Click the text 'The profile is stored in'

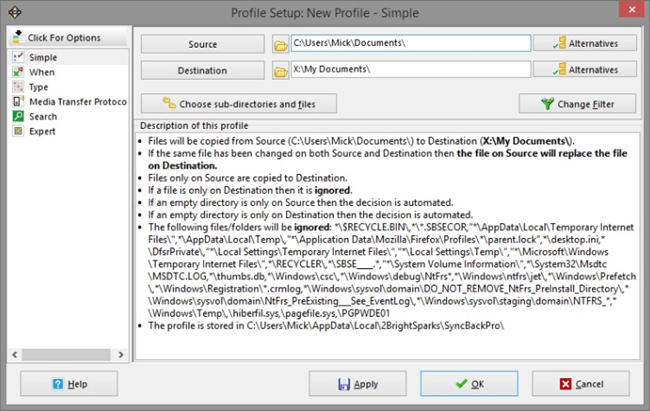point(196,326)
